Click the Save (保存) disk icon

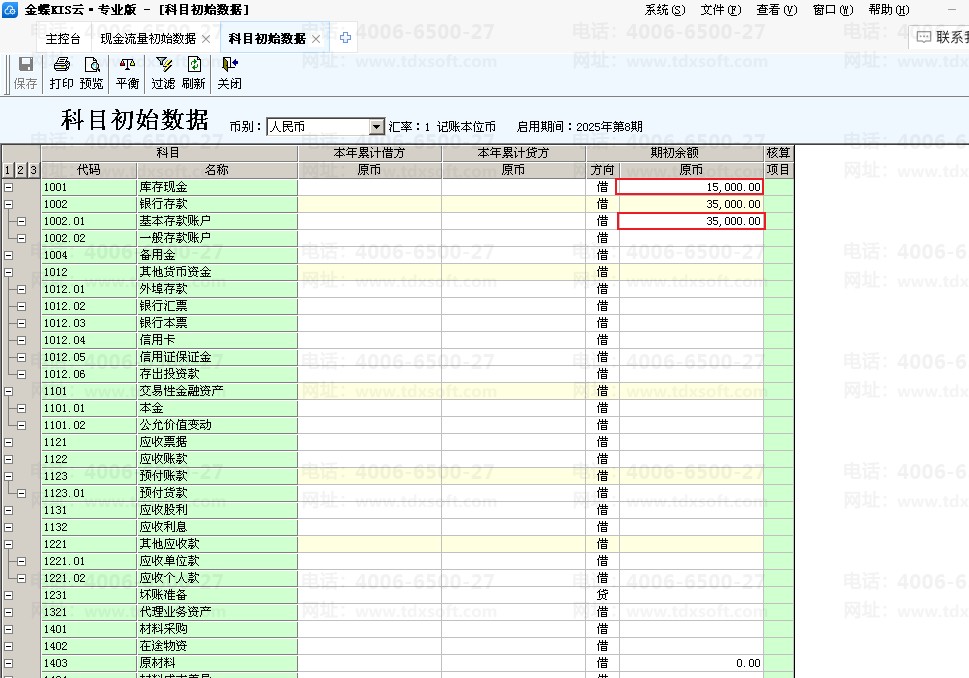[25, 74]
